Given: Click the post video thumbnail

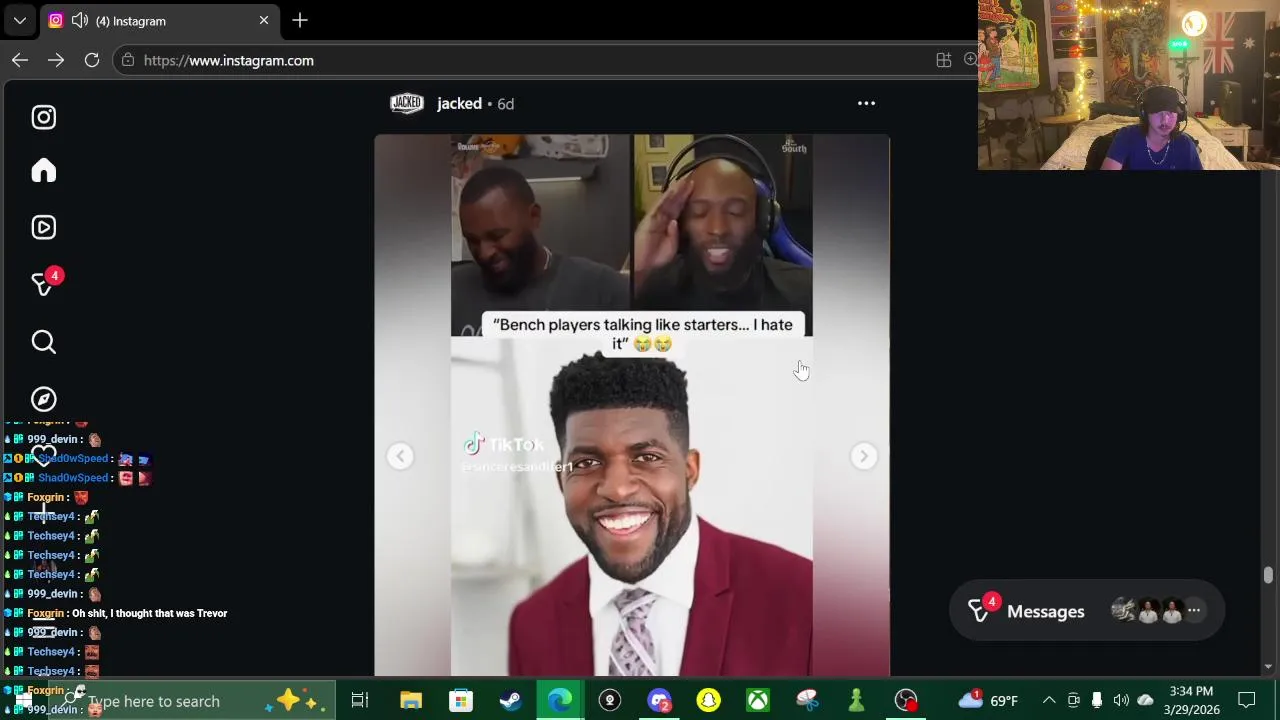Looking at the screenshot, I should [632, 405].
